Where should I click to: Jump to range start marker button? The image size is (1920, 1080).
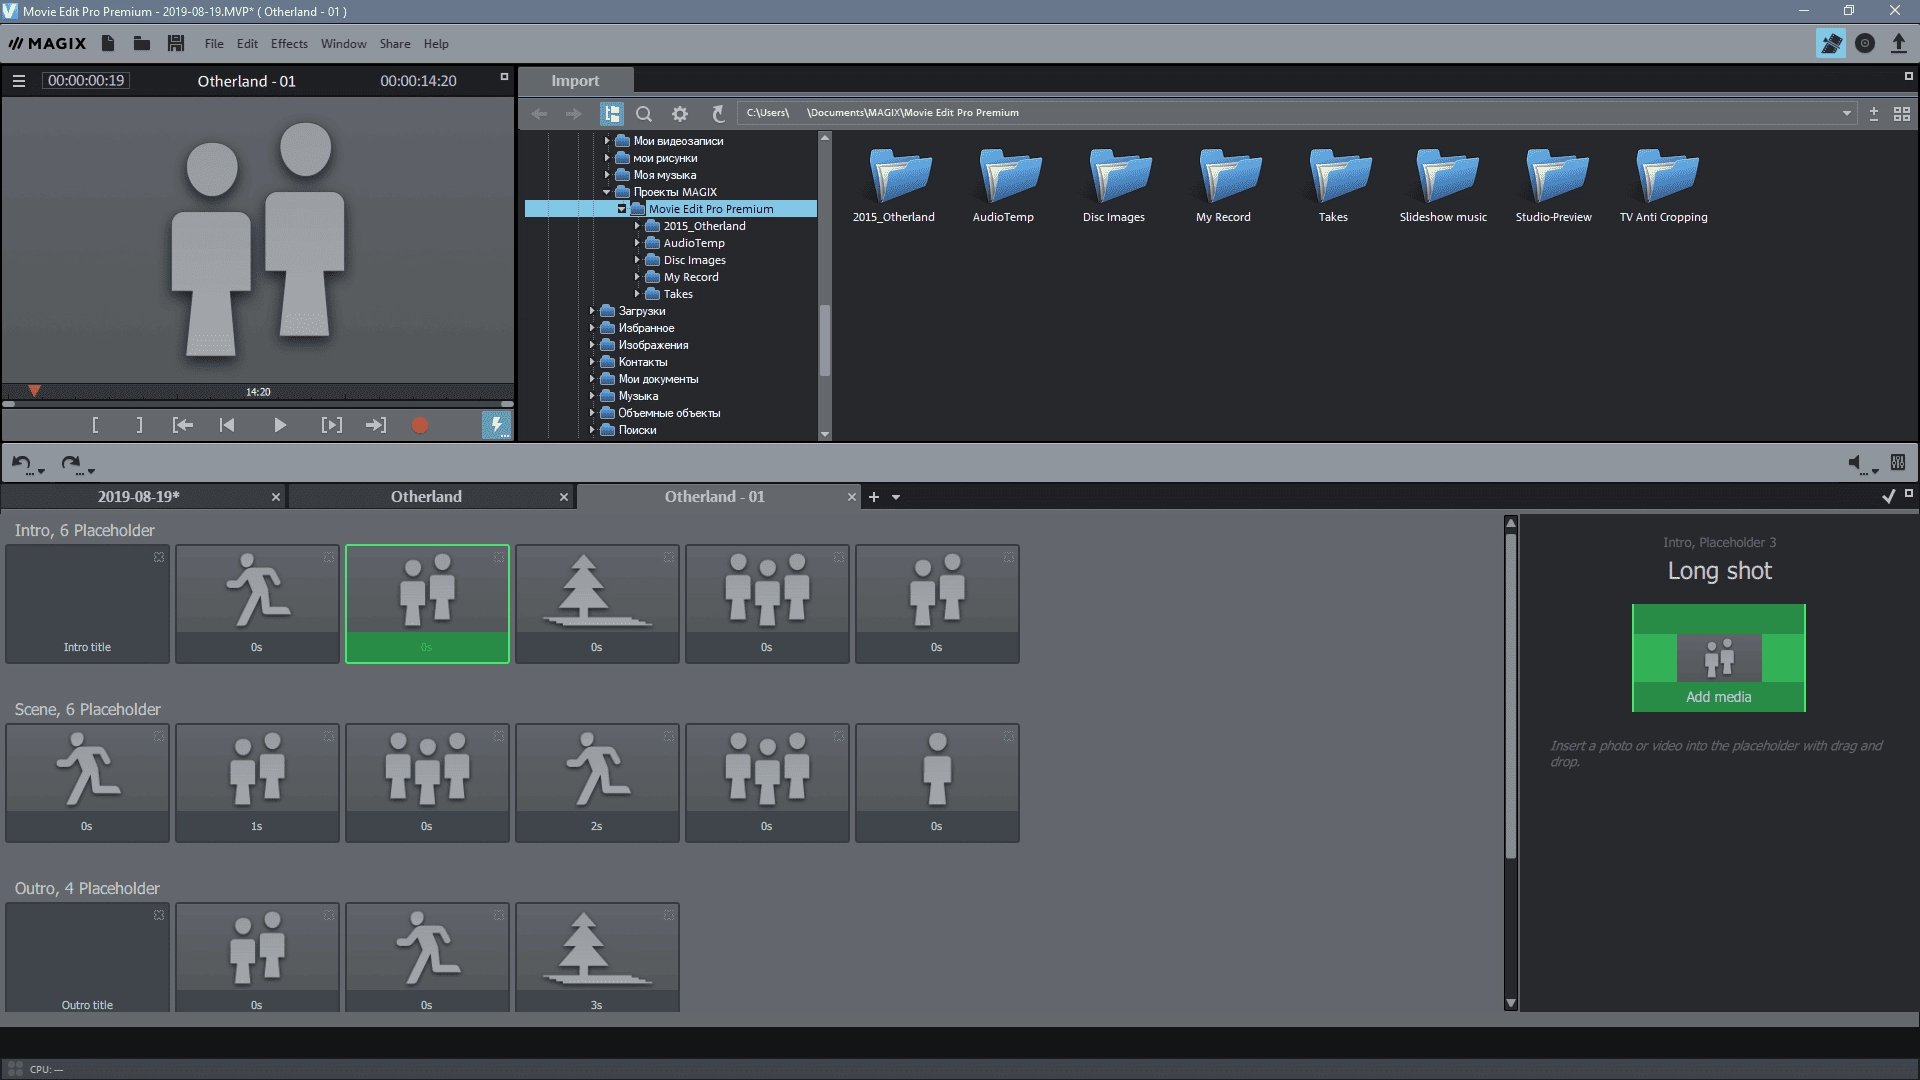coord(183,425)
